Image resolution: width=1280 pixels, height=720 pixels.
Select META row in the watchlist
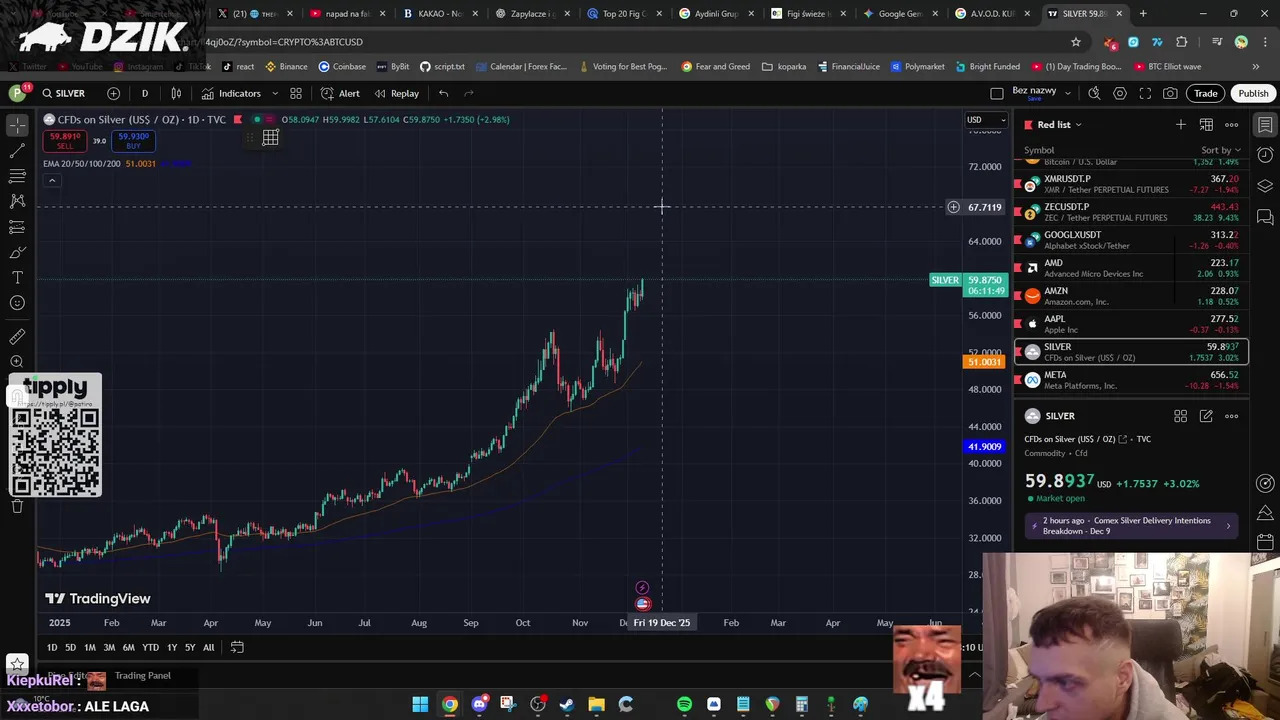[1131, 380]
